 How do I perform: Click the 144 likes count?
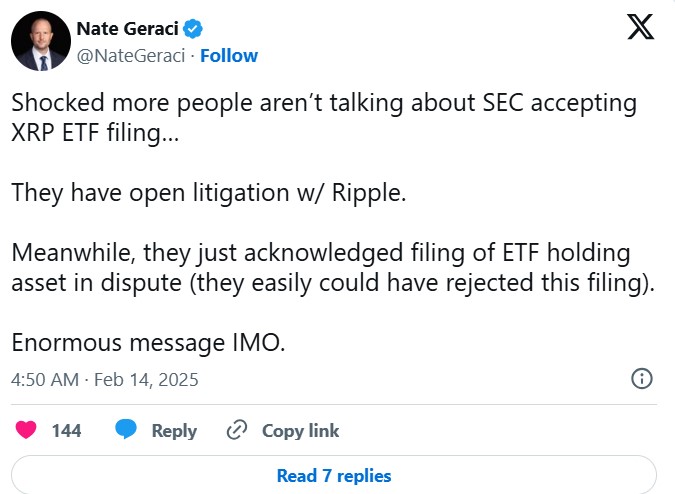(66, 431)
